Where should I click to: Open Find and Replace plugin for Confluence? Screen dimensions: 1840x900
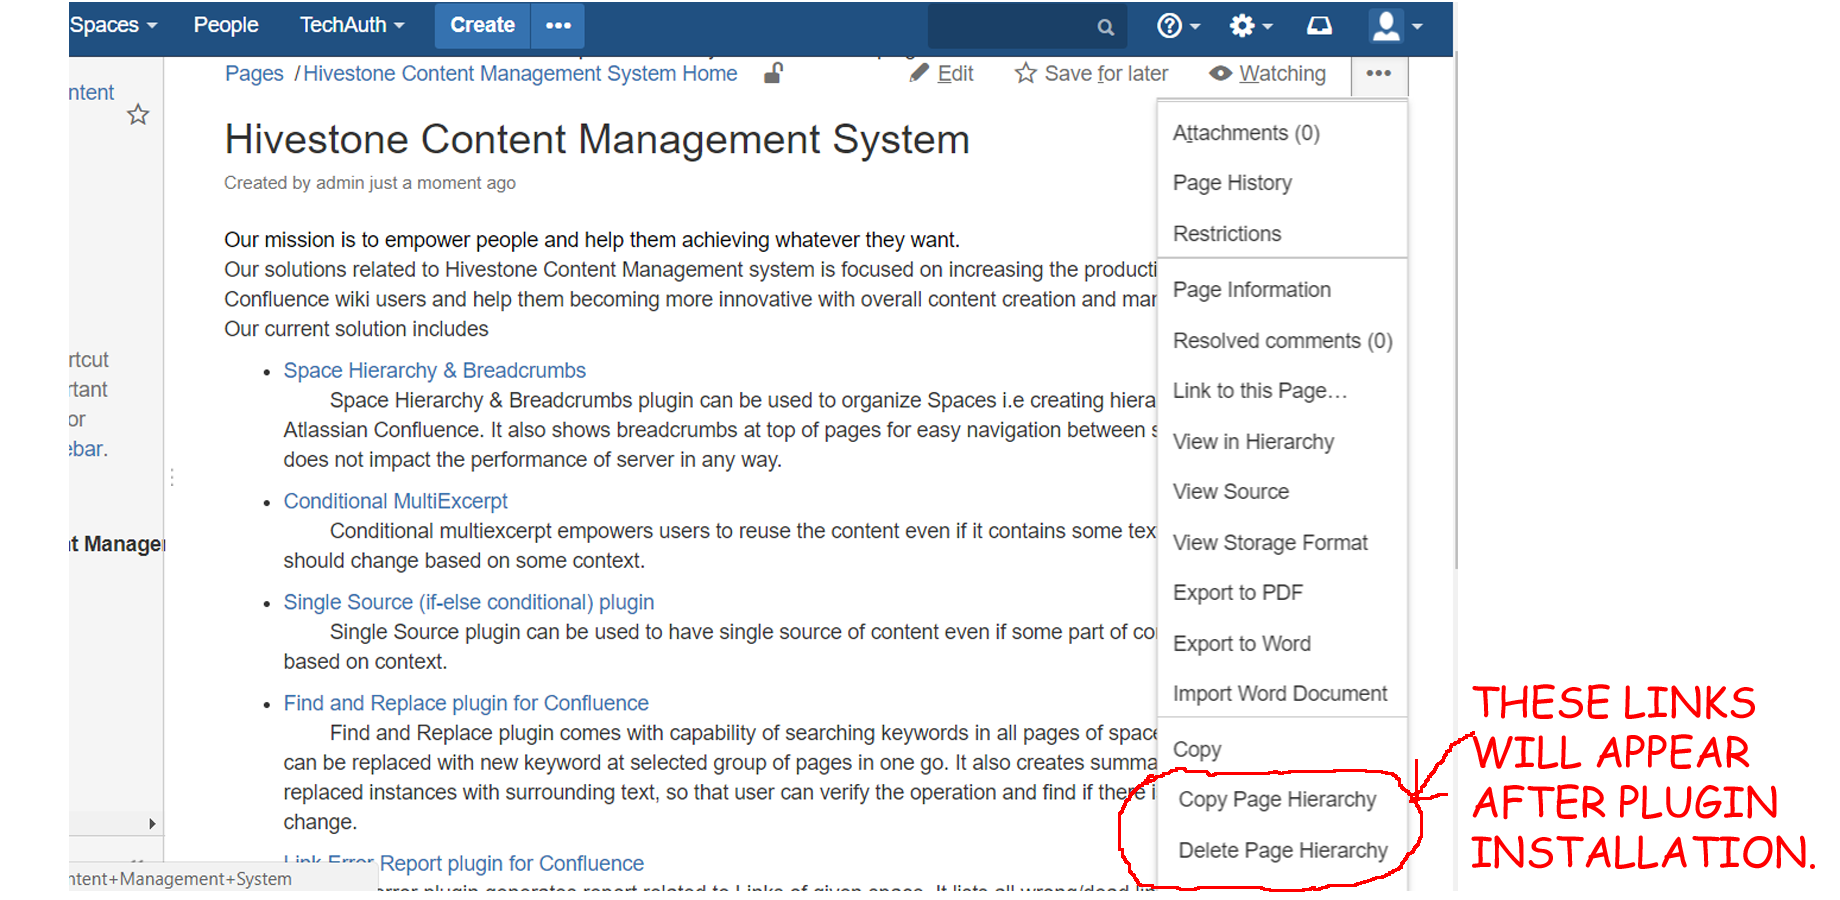point(466,704)
